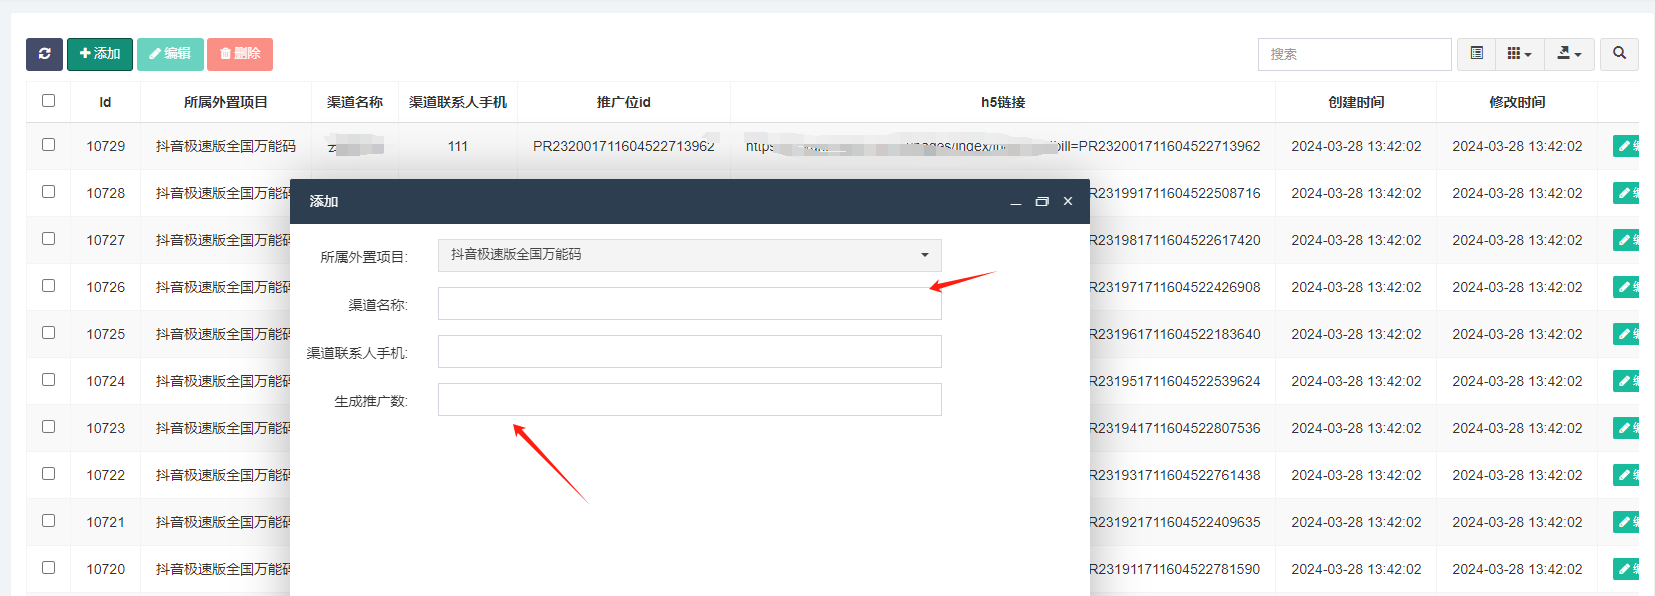
Task: Click the 渠道名称 column header
Action: pyautogui.click(x=355, y=102)
